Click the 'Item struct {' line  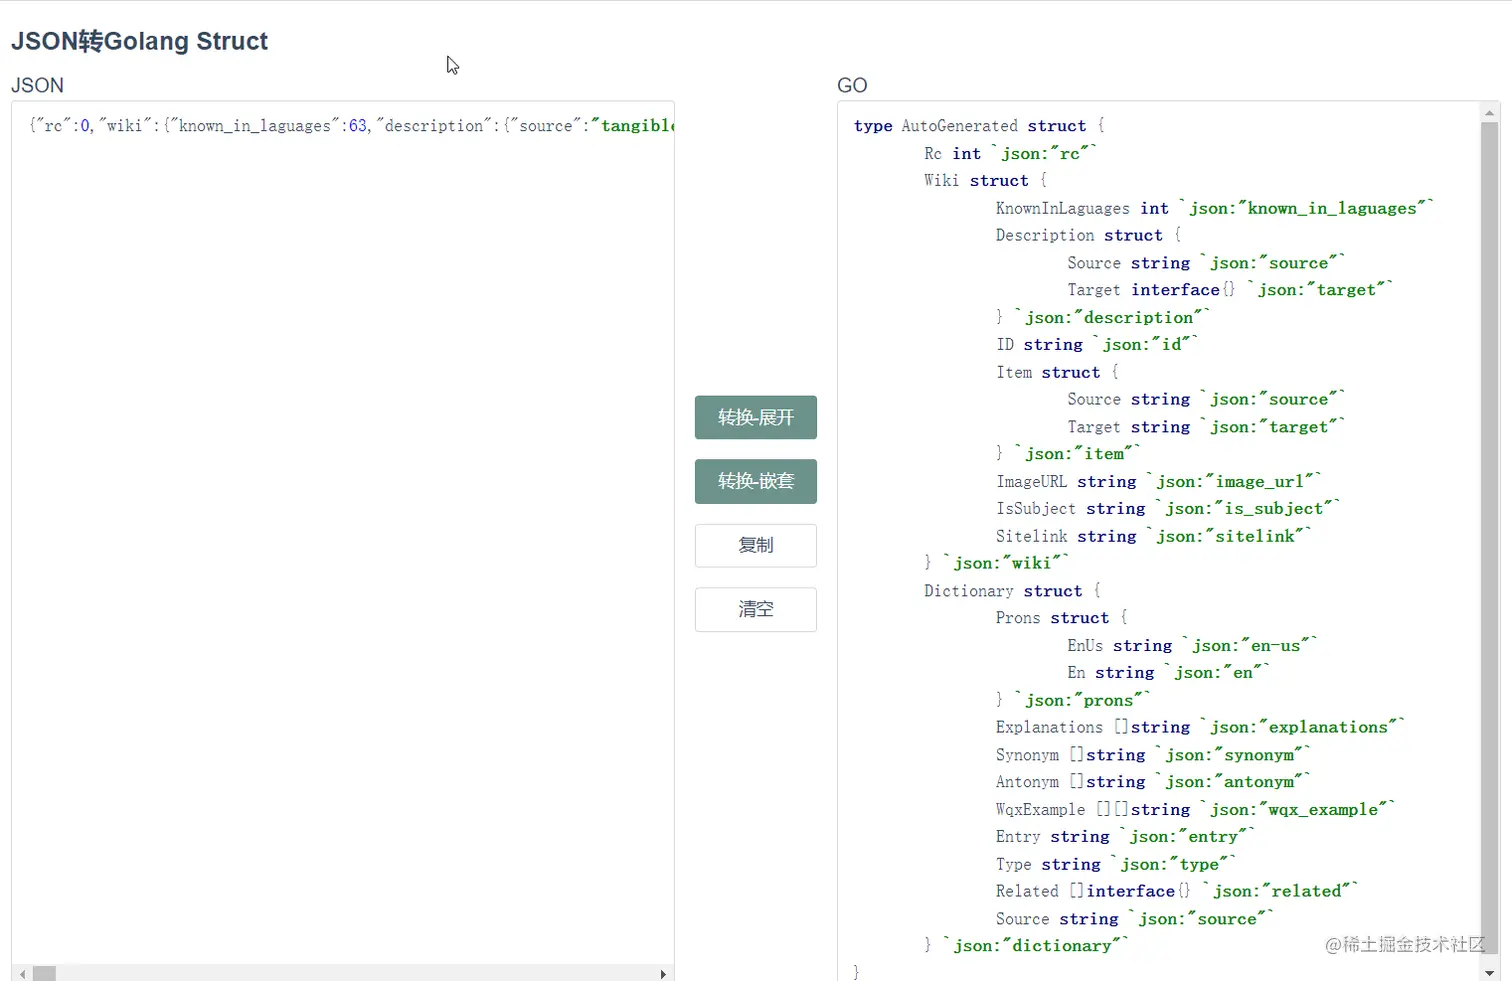coord(1058,372)
